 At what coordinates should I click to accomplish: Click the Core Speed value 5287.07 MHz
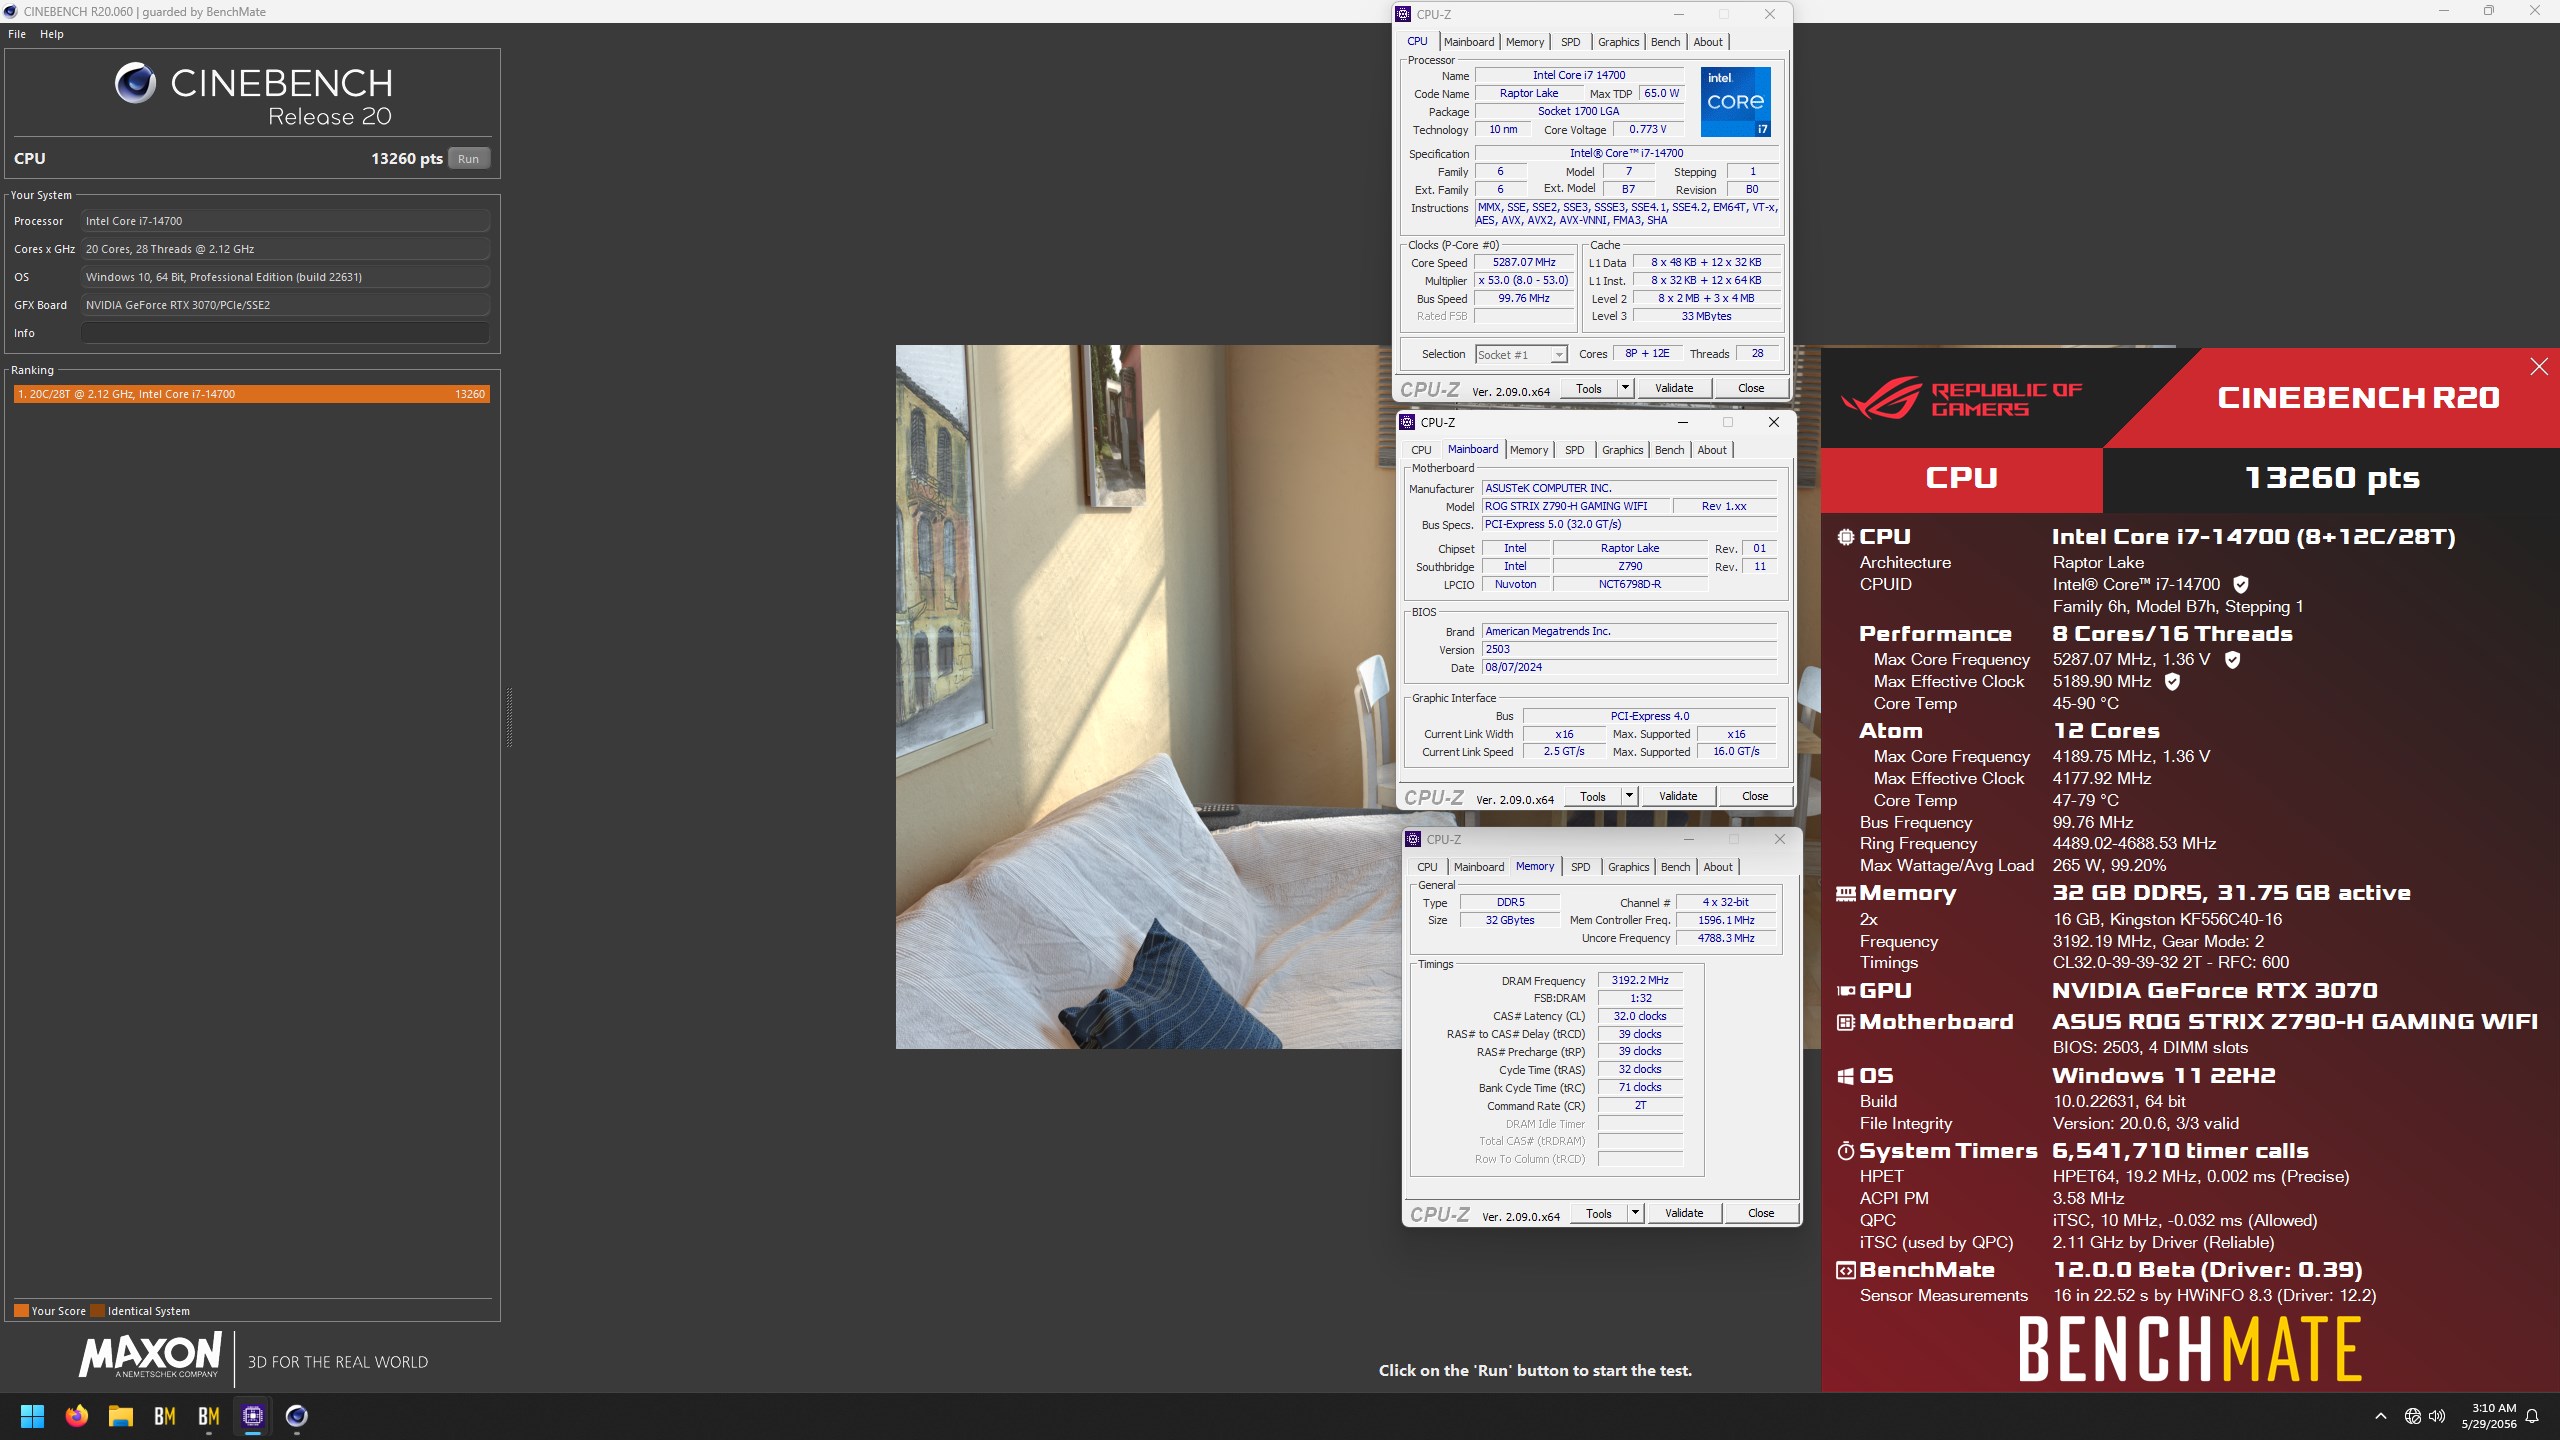pyautogui.click(x=1525, y=263)
